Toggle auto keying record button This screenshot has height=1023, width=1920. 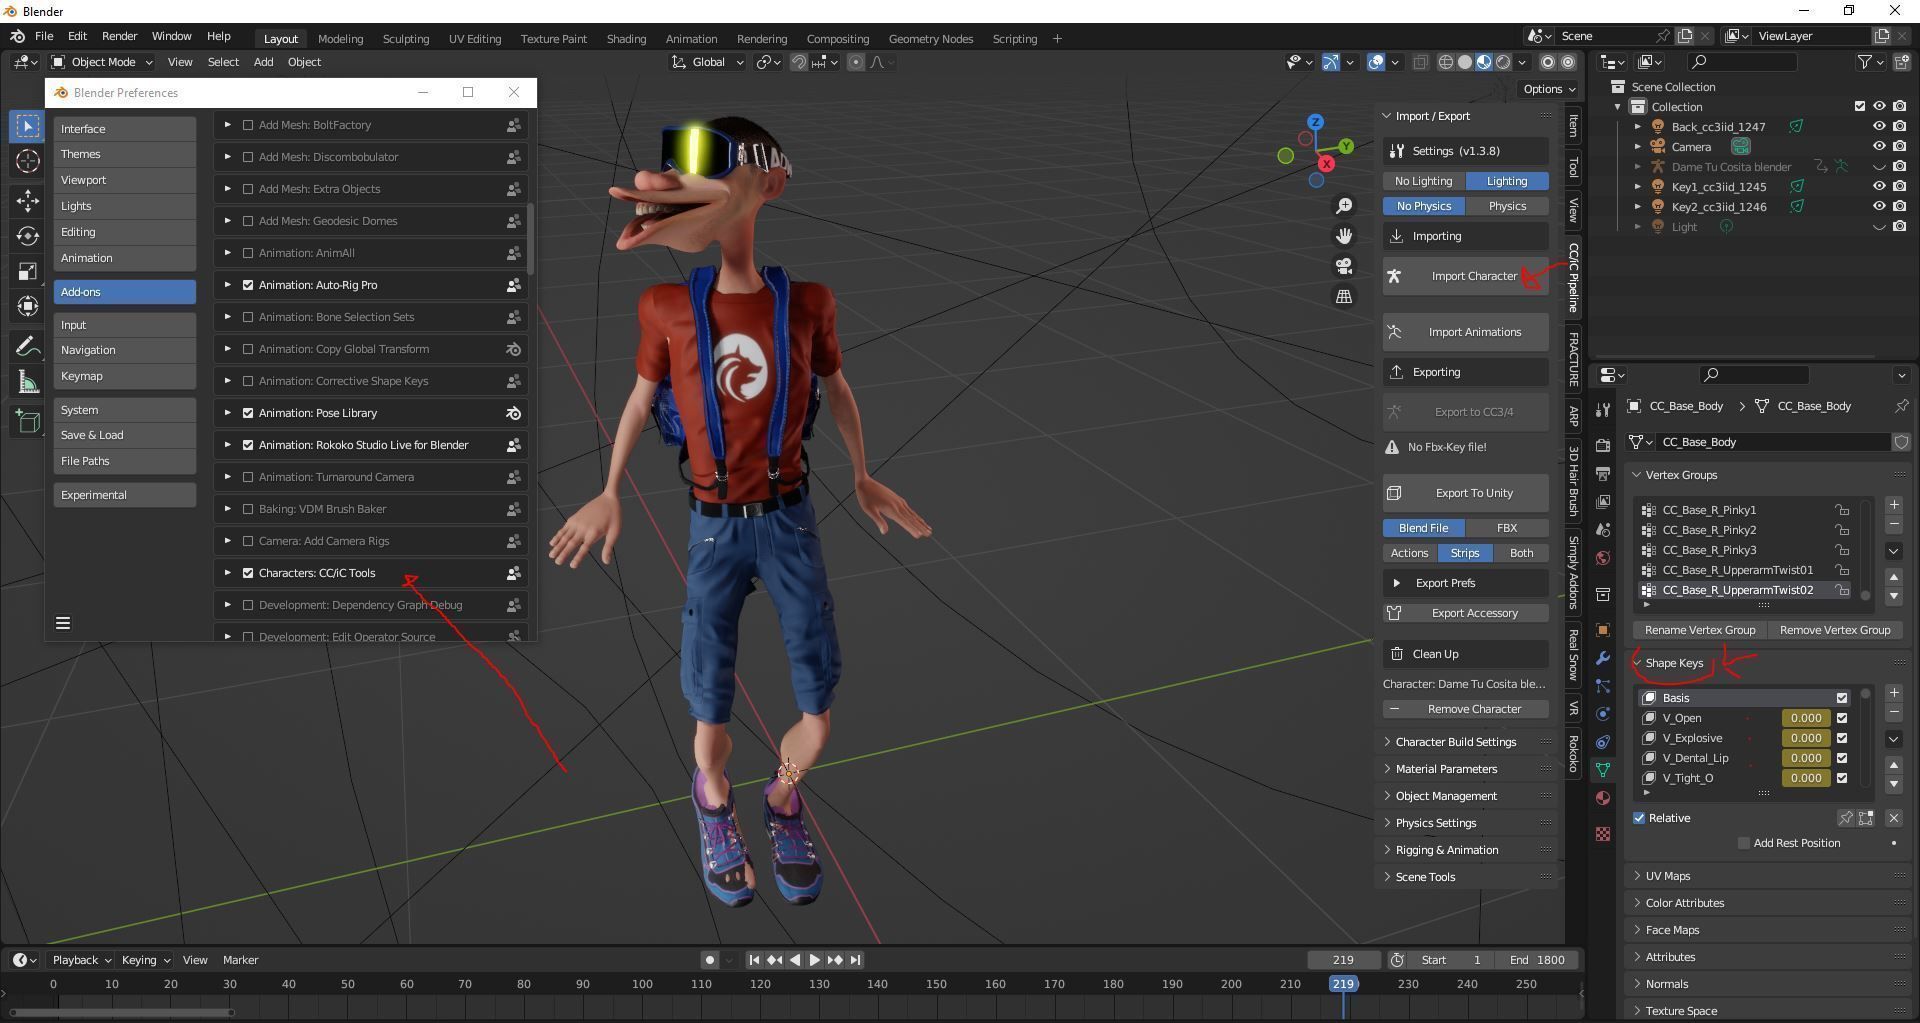coord(710,960)
